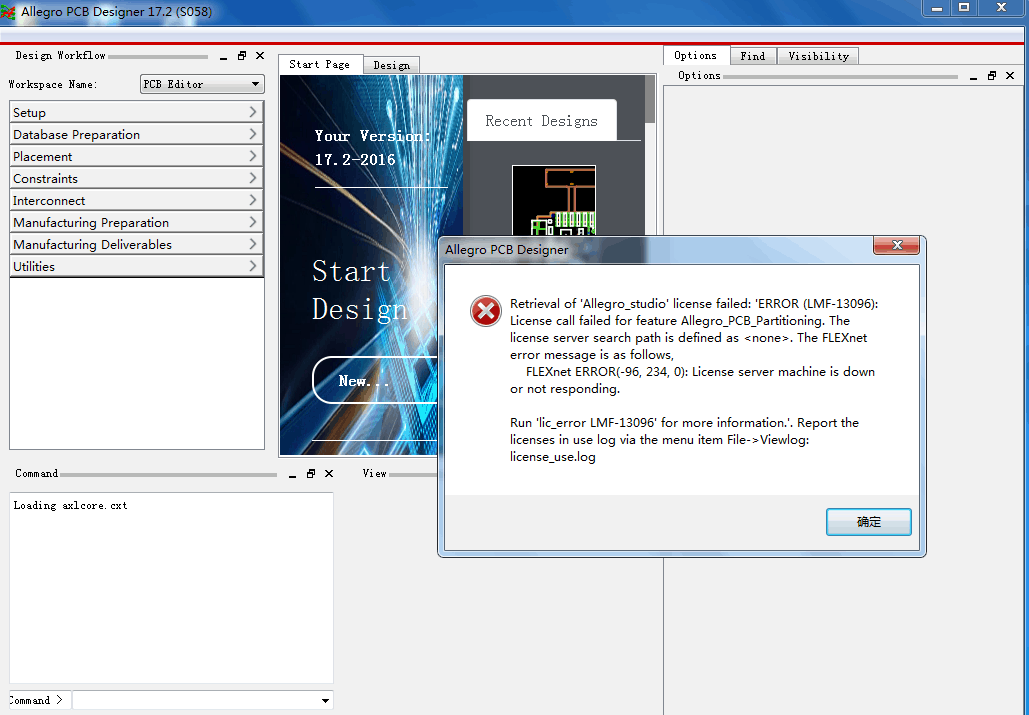
Task: Switch to the Options tab
Action: click(x=696, y=56)
